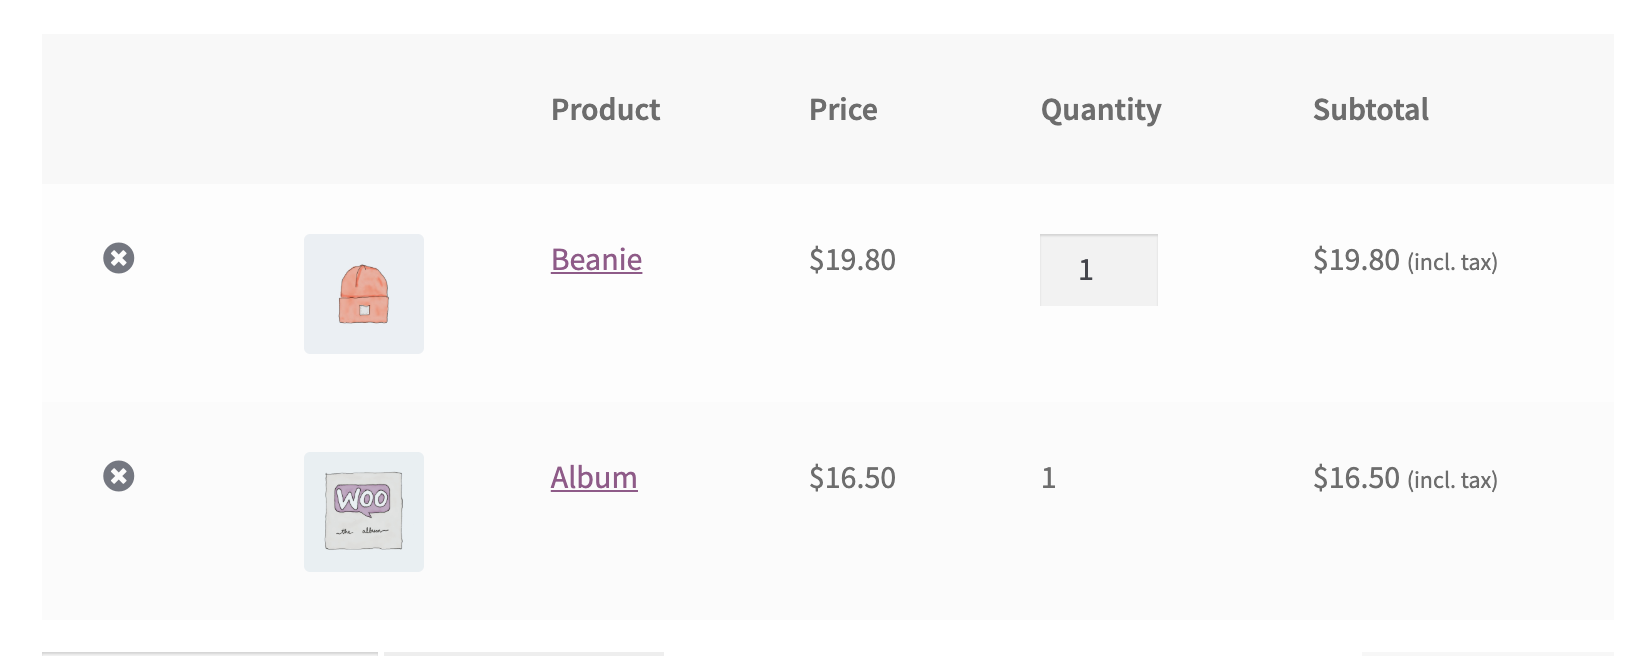This screenshot has height=656, width=1646.
Task: Open the Beanie product via its thumbnail
Action: point(363,293)
